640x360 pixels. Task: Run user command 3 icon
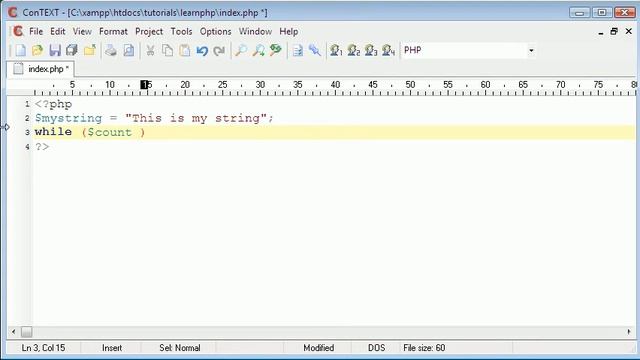coord(371,50)
